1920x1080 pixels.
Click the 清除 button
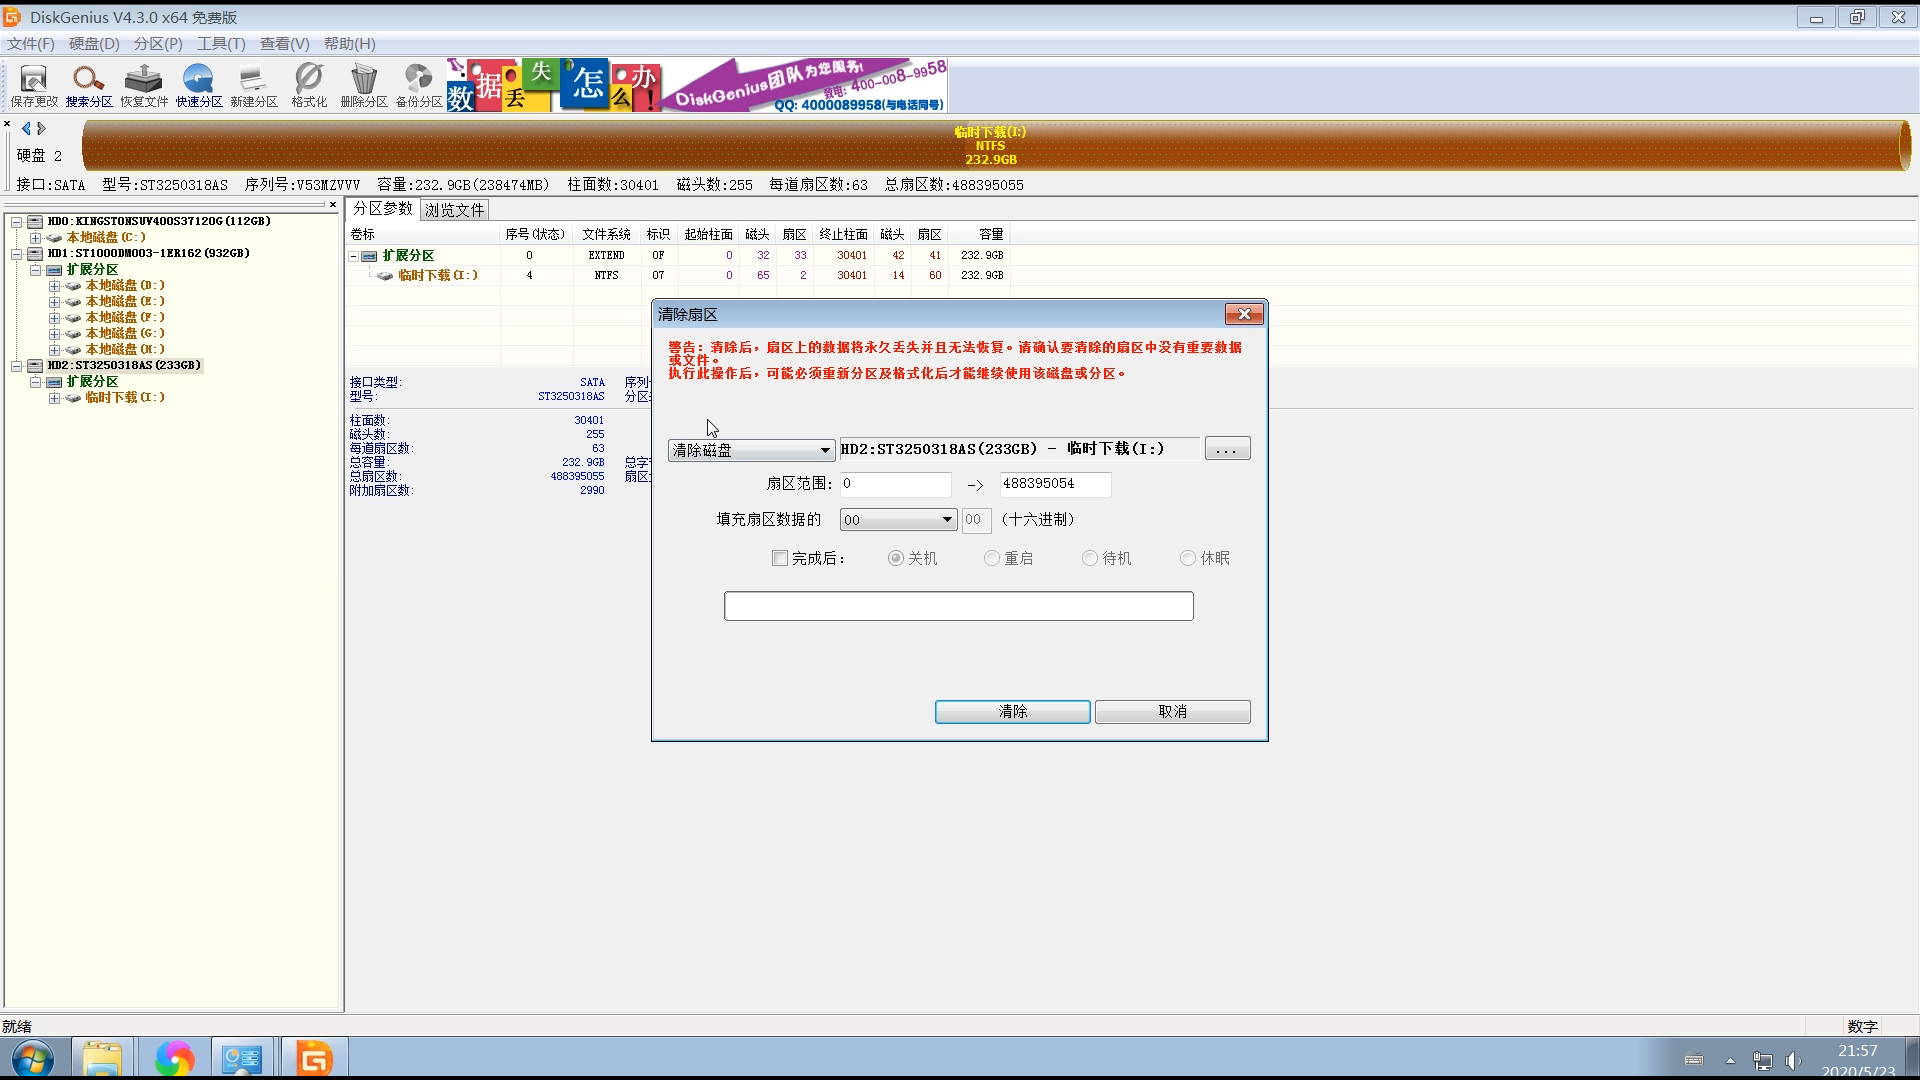(x=1012, y=712)
